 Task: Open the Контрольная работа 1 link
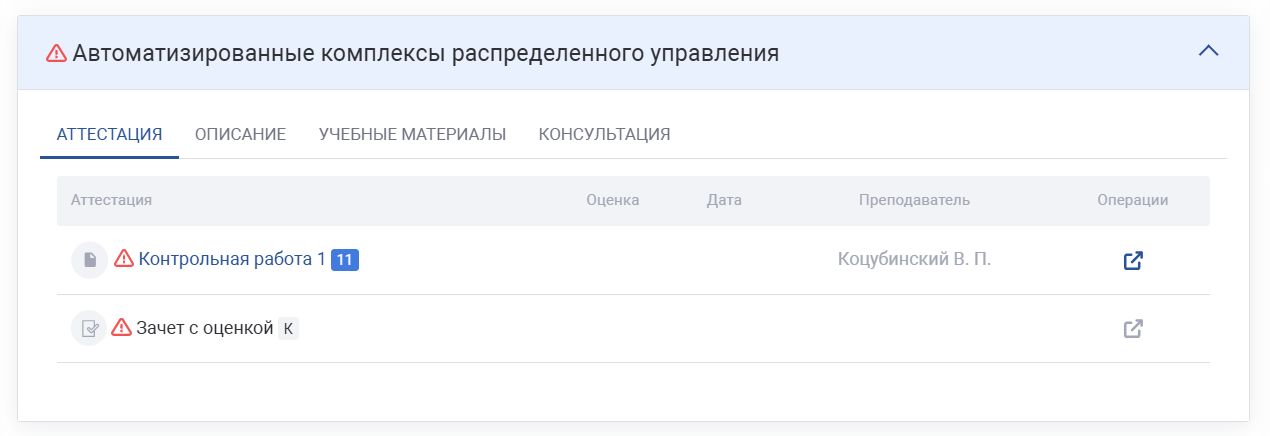(x=232, y=259)
